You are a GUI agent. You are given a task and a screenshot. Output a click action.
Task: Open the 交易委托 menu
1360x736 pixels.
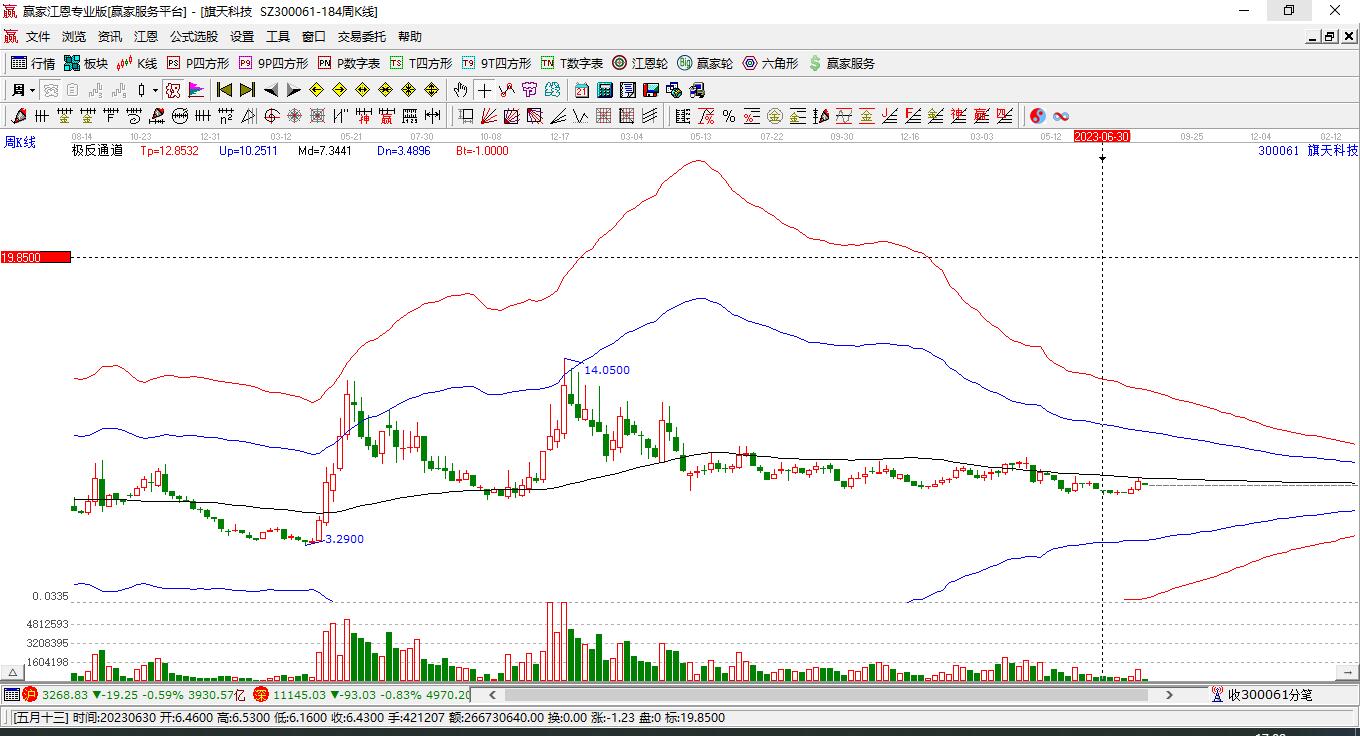click(362, 37)
